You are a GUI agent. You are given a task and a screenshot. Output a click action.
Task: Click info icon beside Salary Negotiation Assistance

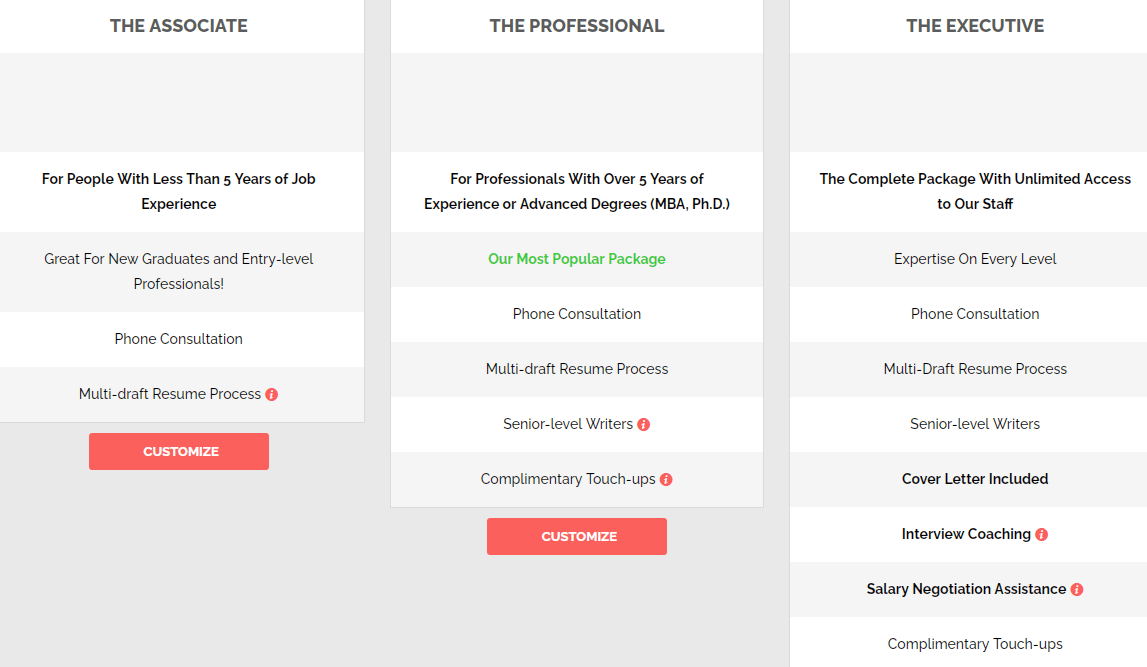click(x=1077, y=589)
